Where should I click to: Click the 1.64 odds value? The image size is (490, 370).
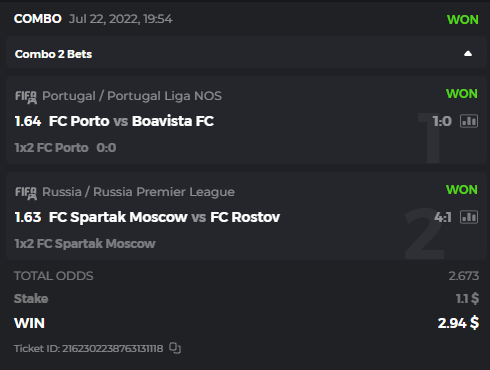[x=28, y=121]
